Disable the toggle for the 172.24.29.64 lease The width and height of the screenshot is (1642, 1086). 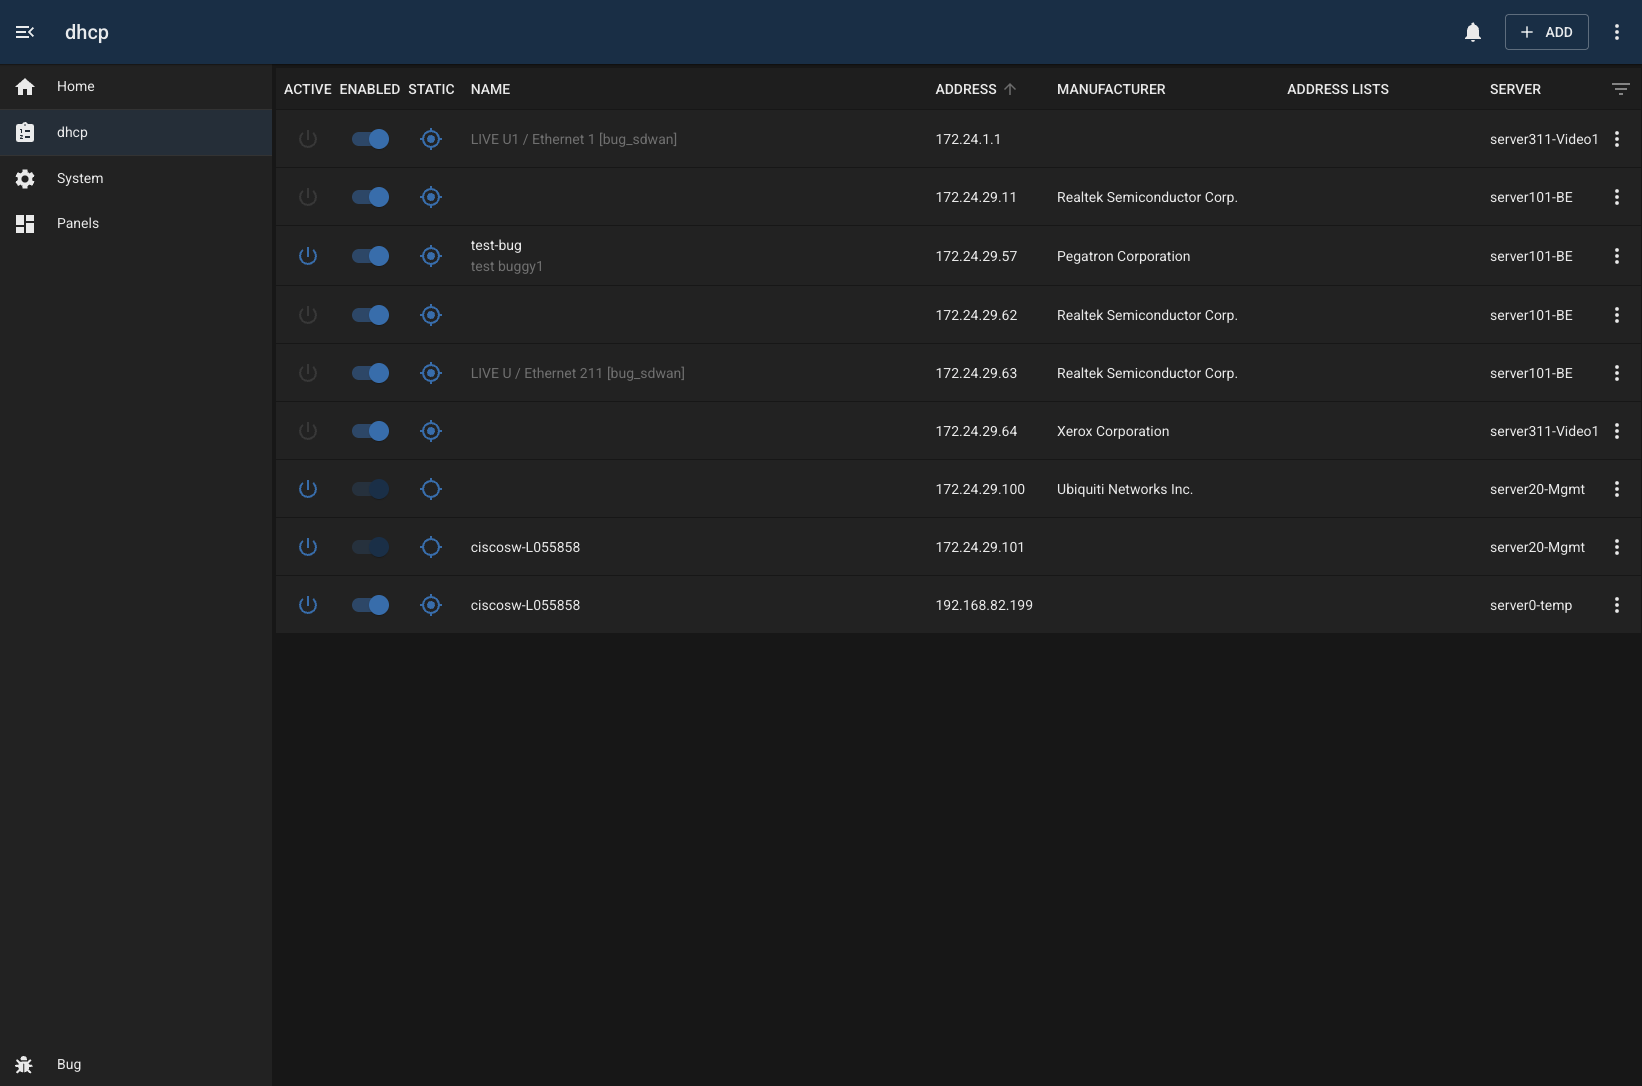tap(369, 431)
